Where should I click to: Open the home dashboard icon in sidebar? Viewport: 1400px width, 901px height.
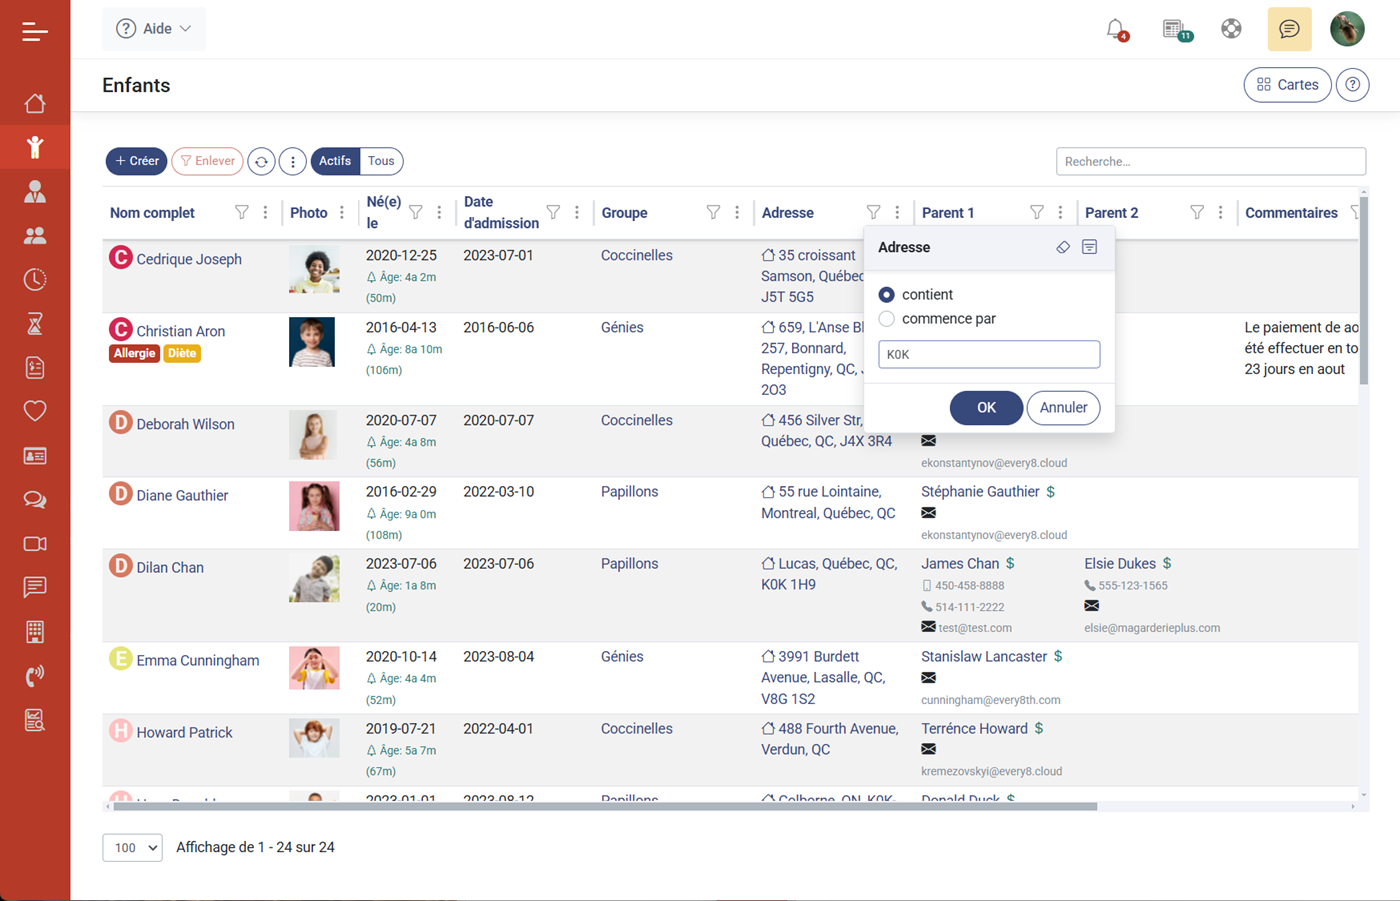[35, 103]
